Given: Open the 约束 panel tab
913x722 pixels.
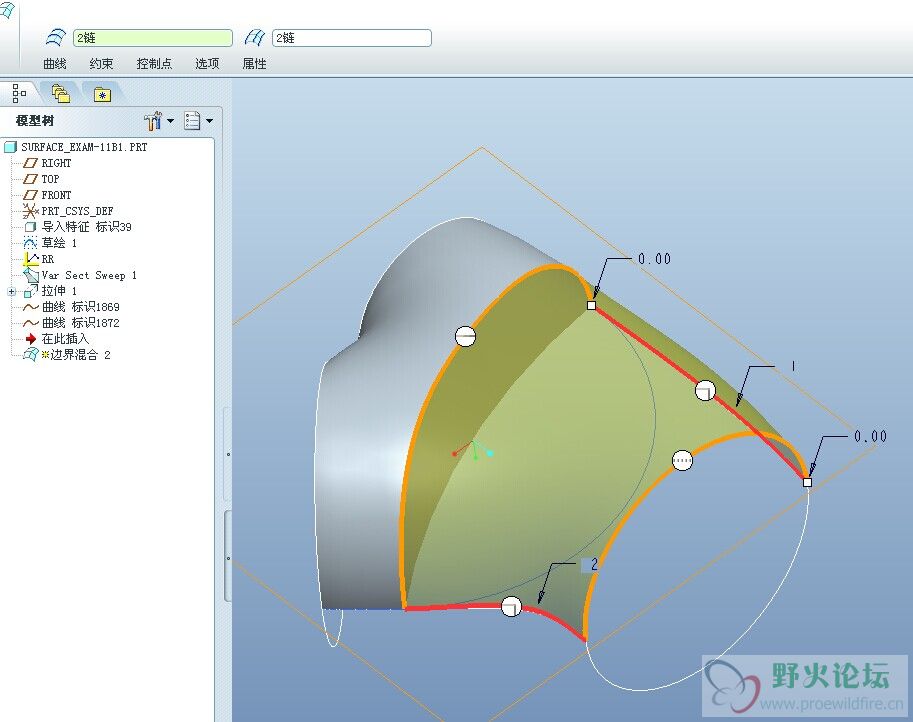Looking at the screenshot, I should click(x=101, y=63).
